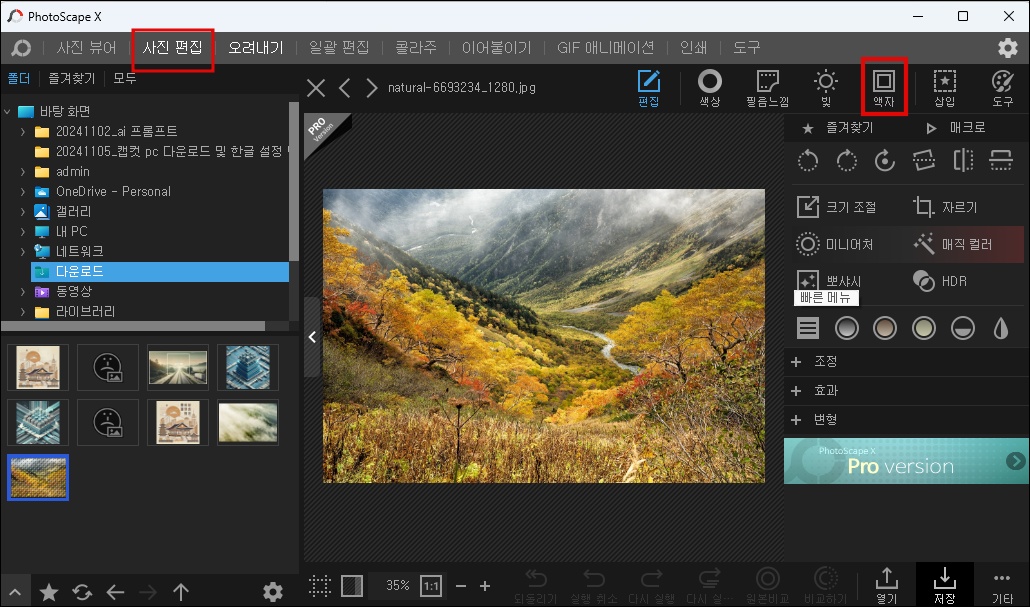Open the 빛 (Light) tool
The width and height of the screenshot is (1030, 607).
(826, 88)
